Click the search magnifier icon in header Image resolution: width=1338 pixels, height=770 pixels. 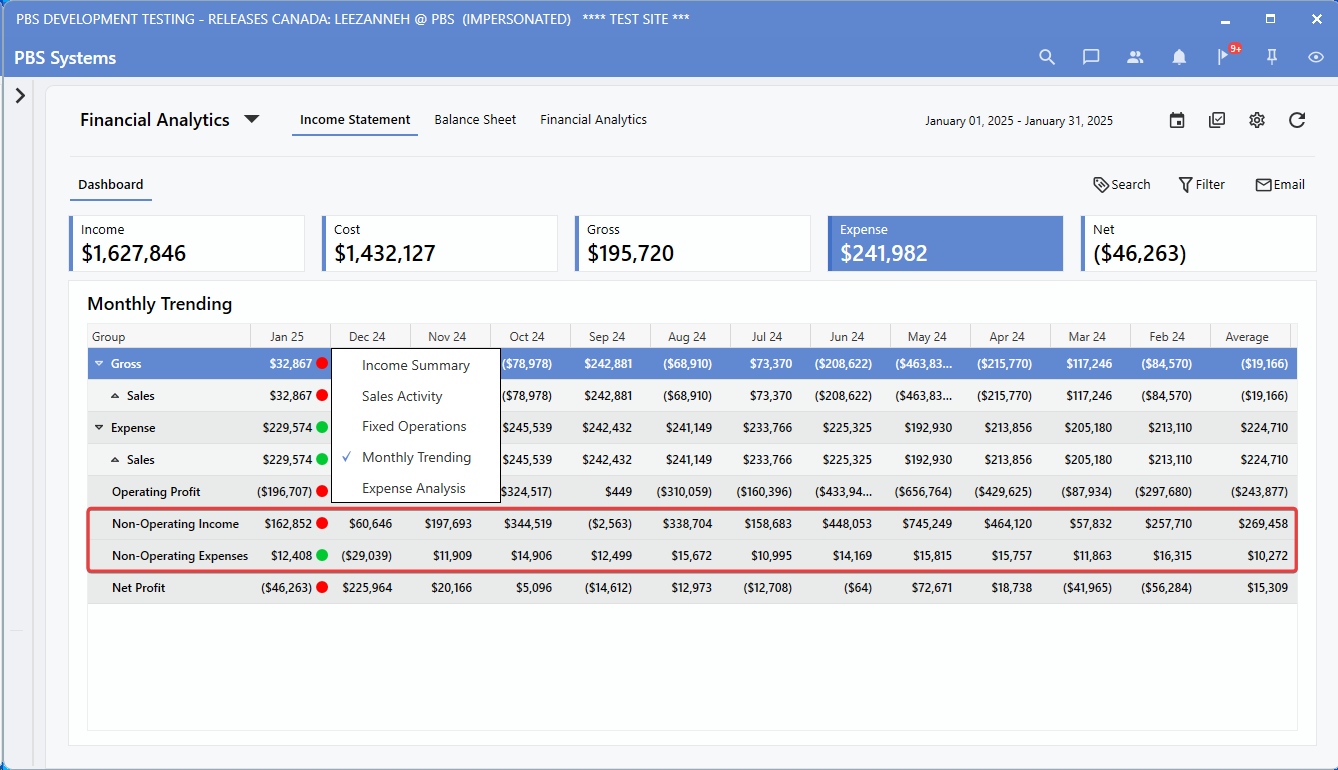(x=1047, y=58)
